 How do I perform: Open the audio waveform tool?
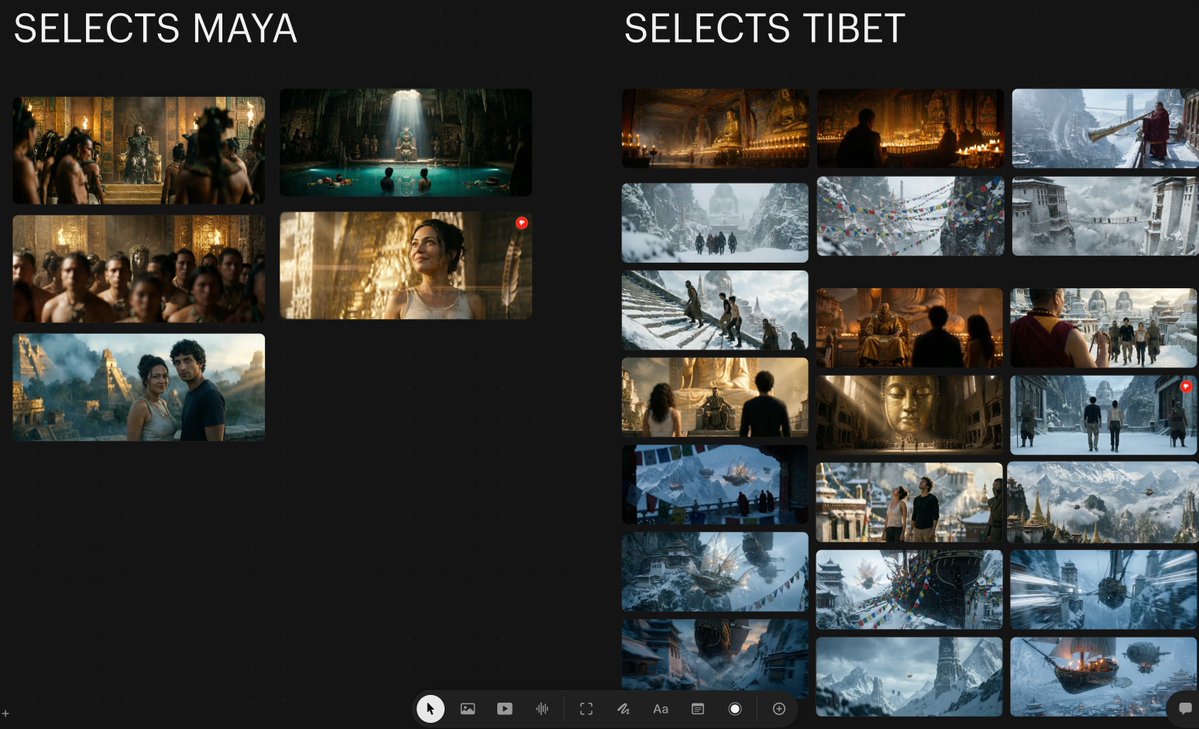pos(542,709)
